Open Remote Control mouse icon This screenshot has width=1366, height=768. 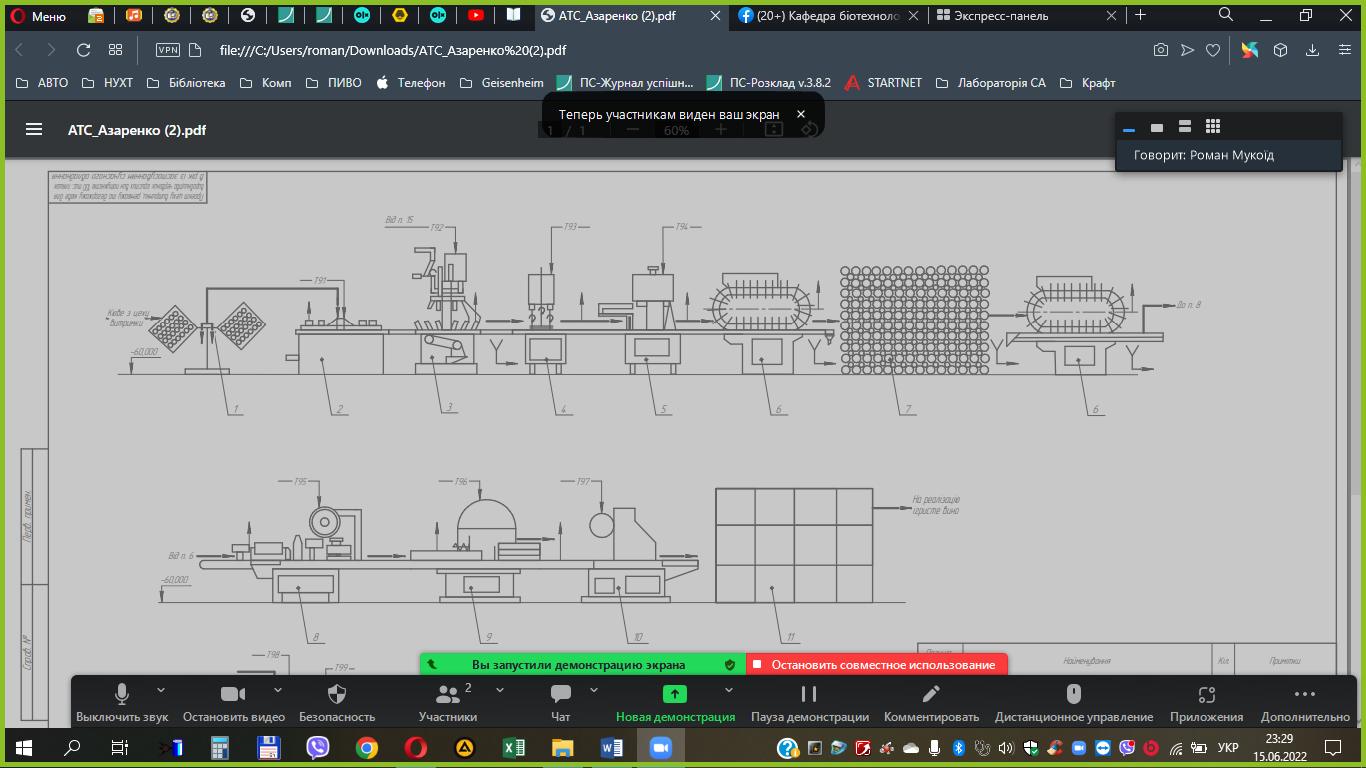click(x=1073, y=694)
